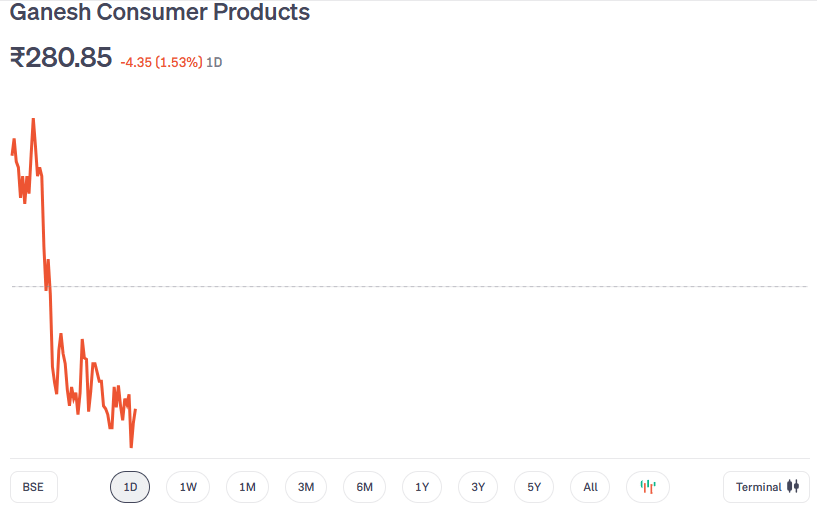This screenshot has height=509, width=817.
Task: Click the ₹280.85 current price
Action: [x=61, y=58]
